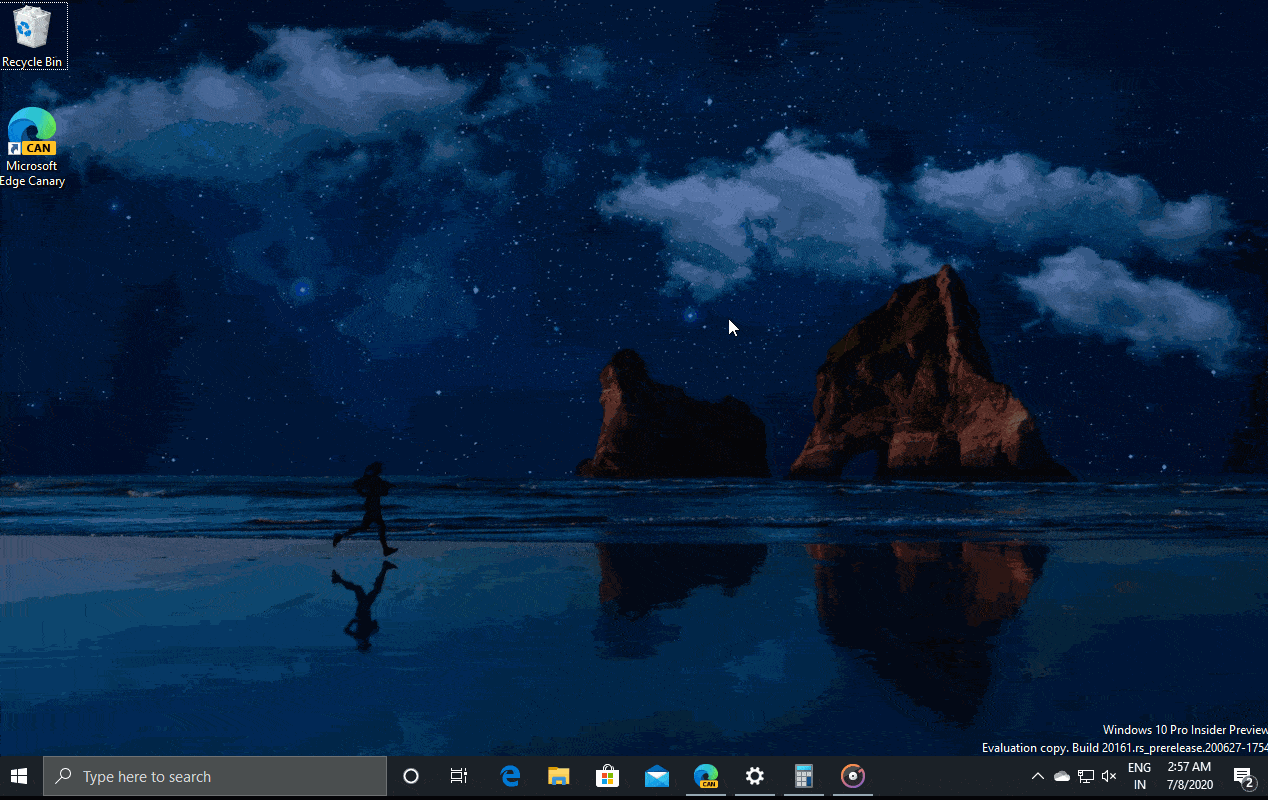Activate the Cortana button on the taskbar
The image size is (1268, 800).
click(x=410, y=776)
